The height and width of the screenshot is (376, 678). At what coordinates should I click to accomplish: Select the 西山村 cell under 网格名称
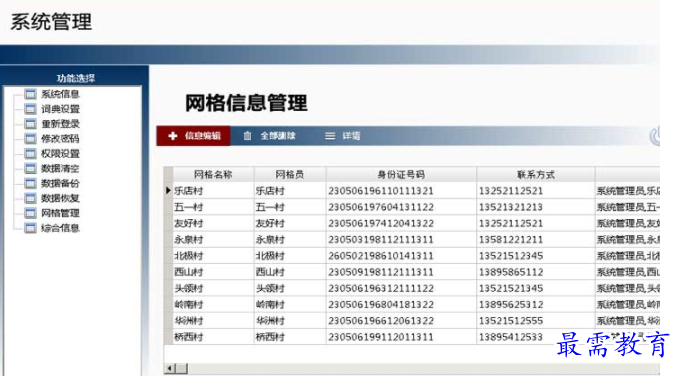[x=213, y=272]
